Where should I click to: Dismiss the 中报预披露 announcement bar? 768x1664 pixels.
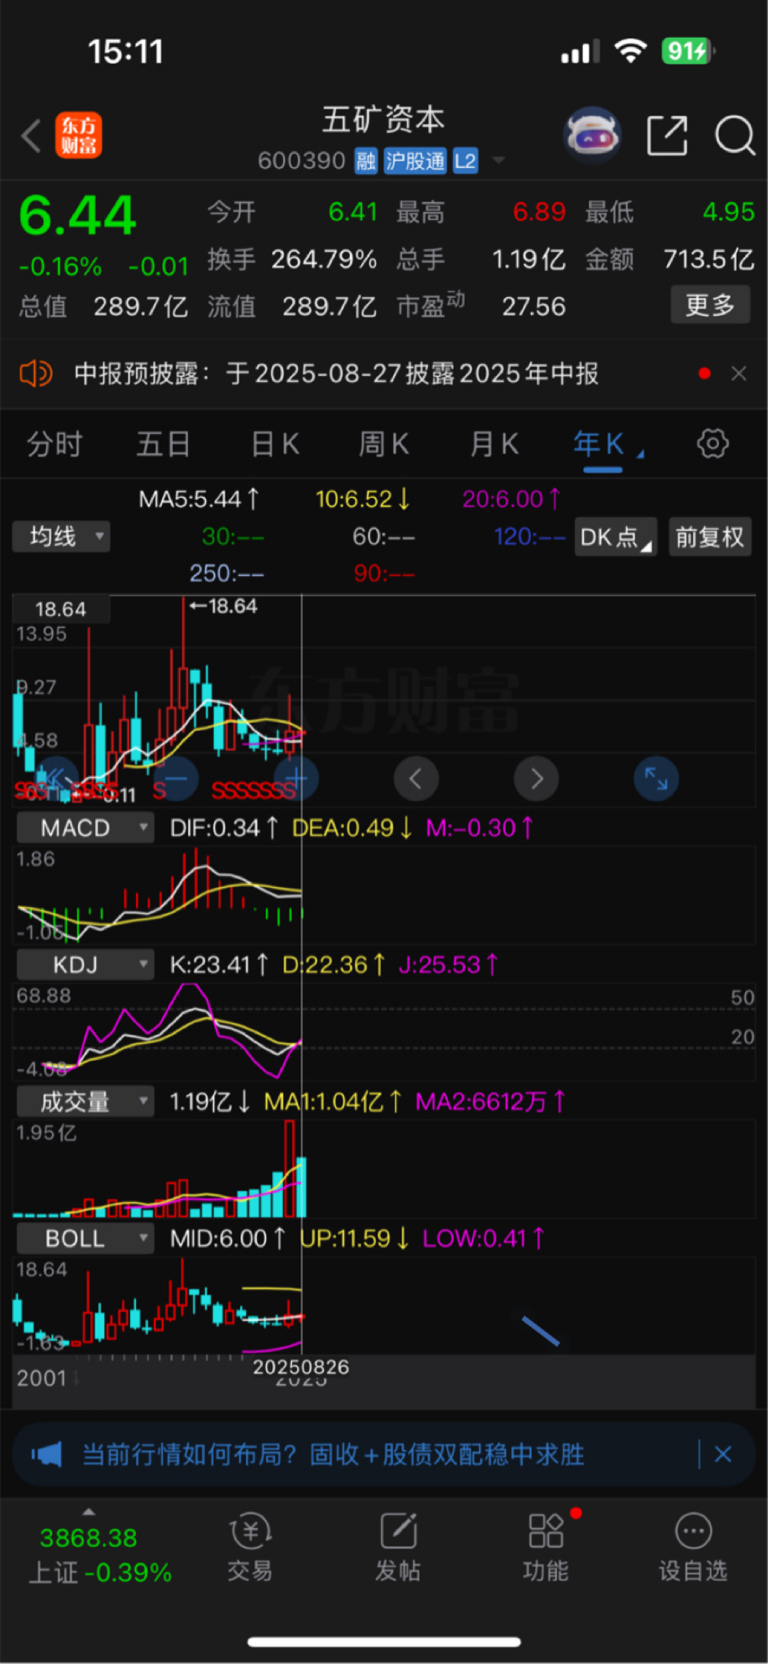[x=739, y=373]
